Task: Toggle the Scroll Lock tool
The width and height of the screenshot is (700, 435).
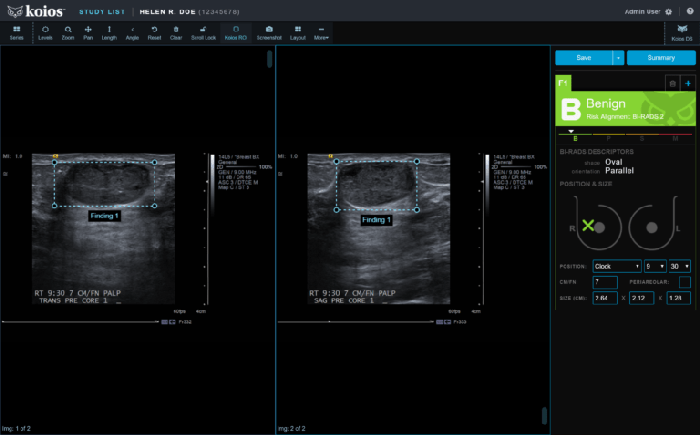Action: pos(203,32)
